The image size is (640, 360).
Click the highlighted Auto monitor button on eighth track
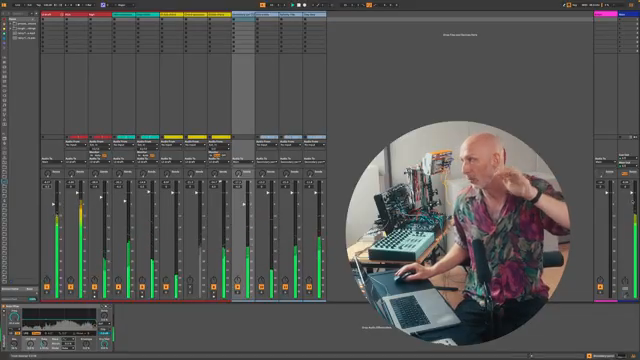pyautogui.click(x=217, y=156)
